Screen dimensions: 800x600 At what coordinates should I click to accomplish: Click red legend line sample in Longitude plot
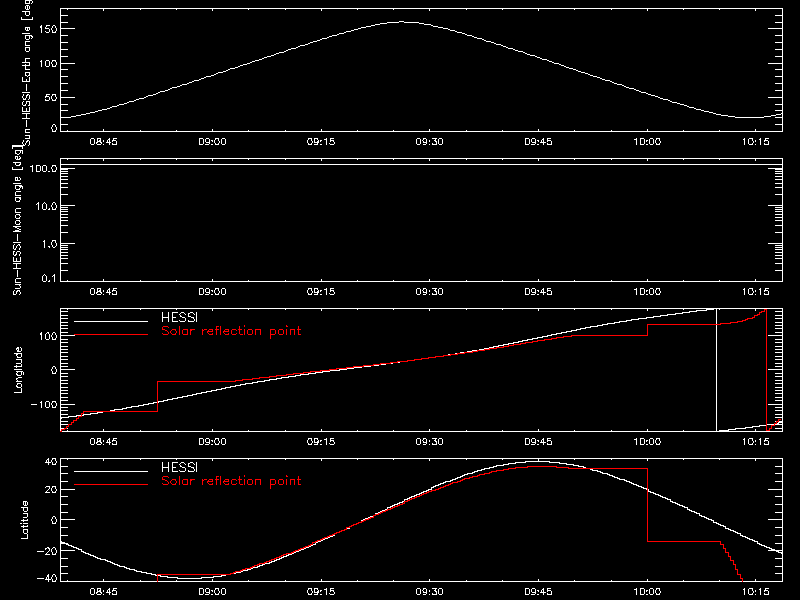(x=111, y=335)
